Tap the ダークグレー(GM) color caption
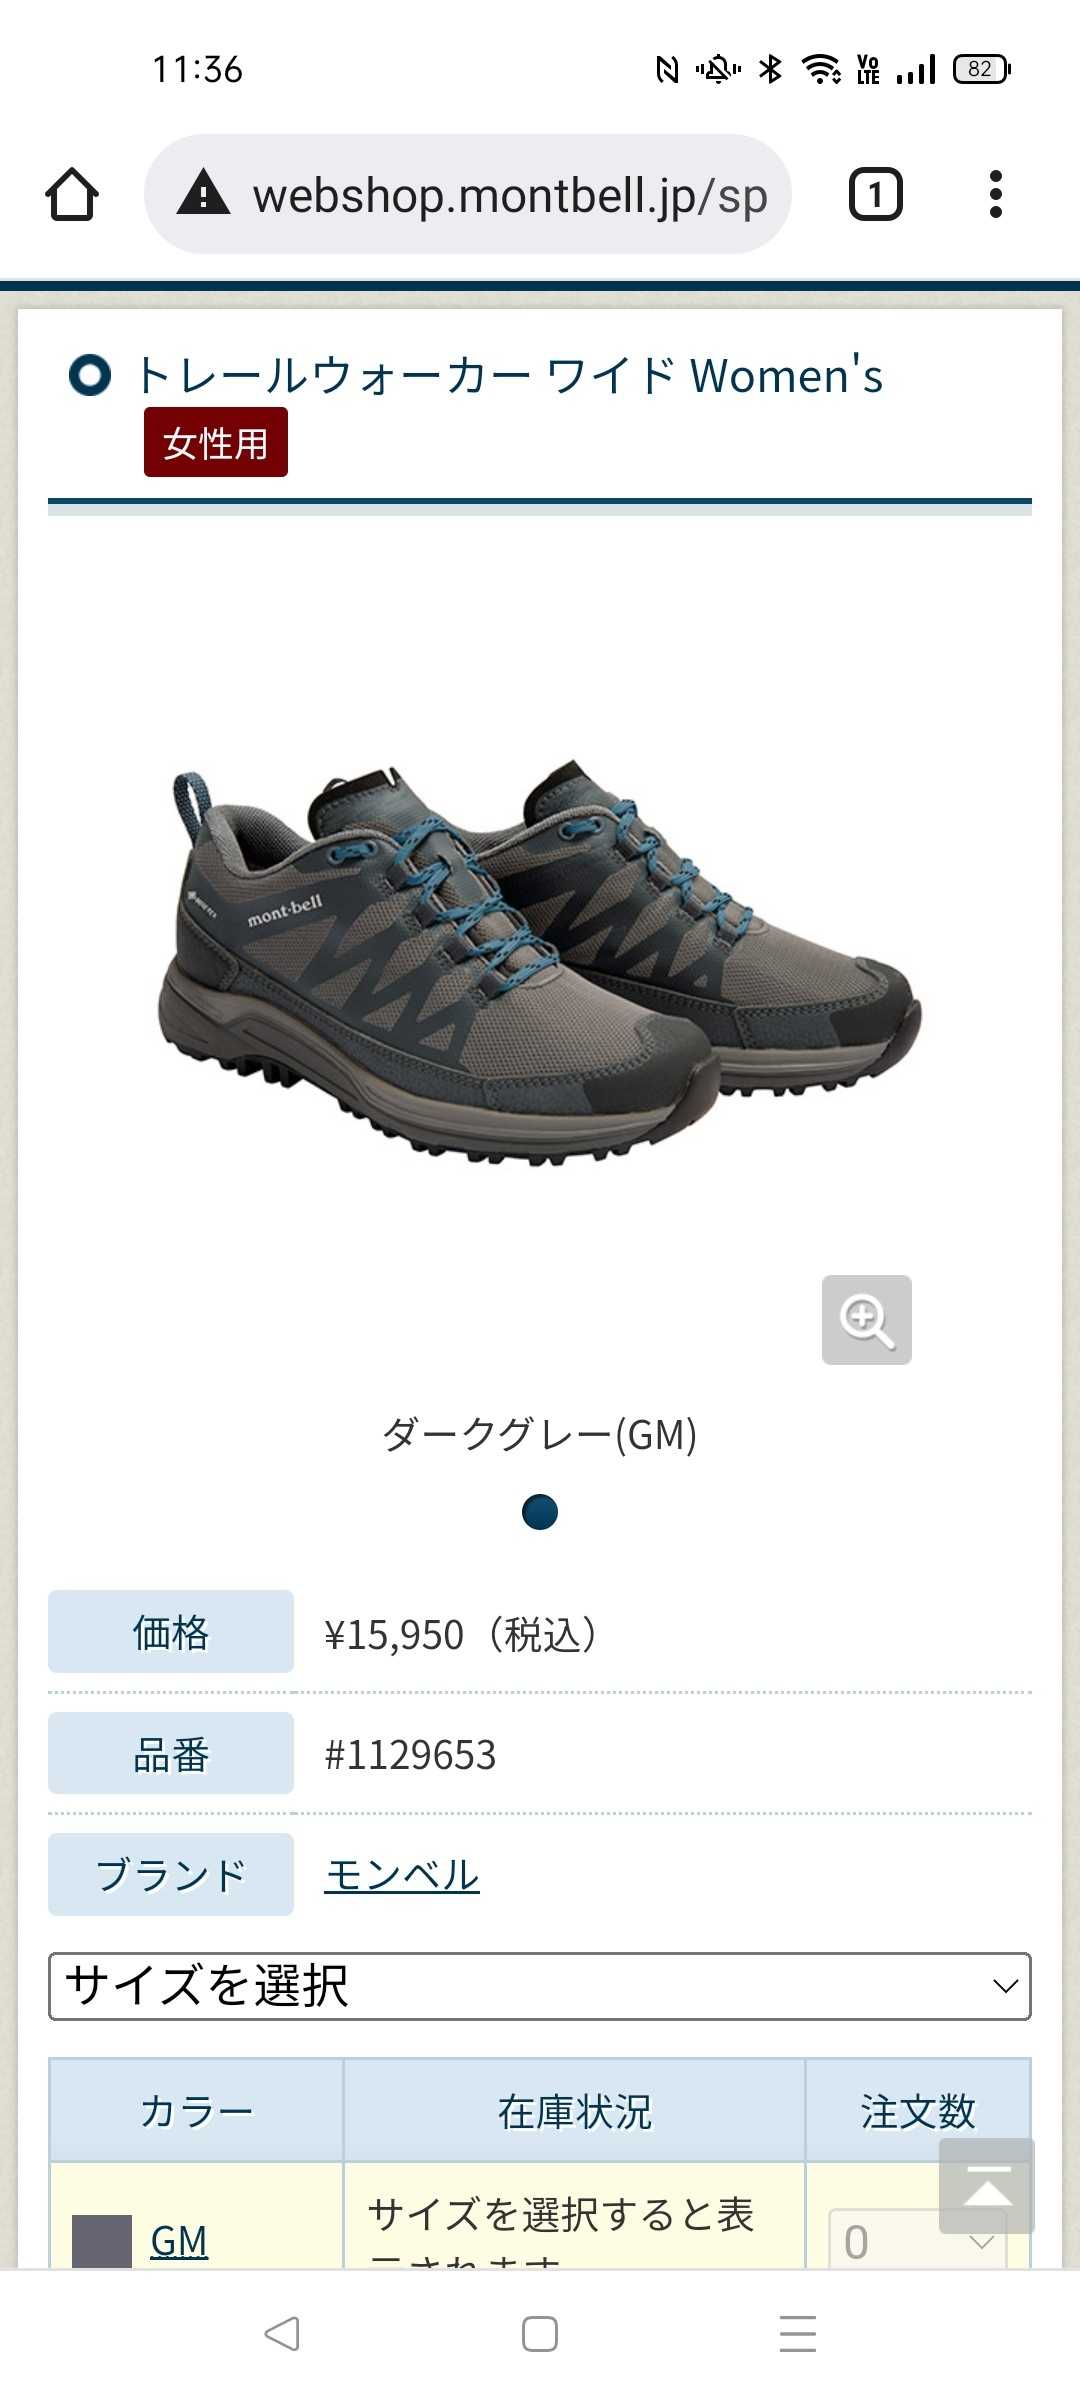 pyautogui.click(x=540, y=1434)
